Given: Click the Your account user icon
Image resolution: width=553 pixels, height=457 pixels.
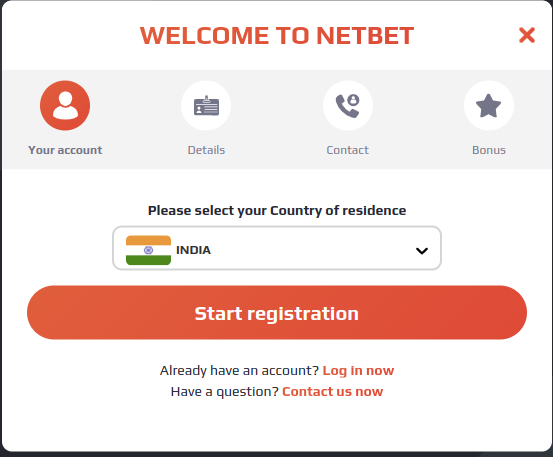Looking at the screenshot, I should pos(65,105).
